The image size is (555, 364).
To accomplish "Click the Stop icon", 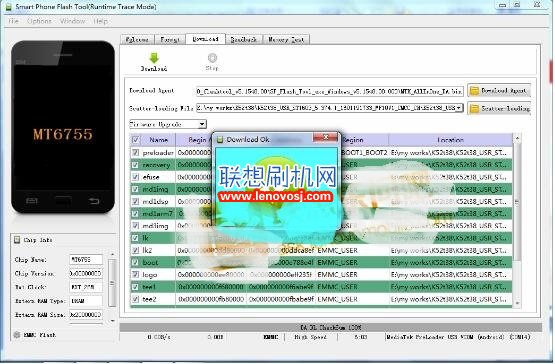I will (212, 57).
